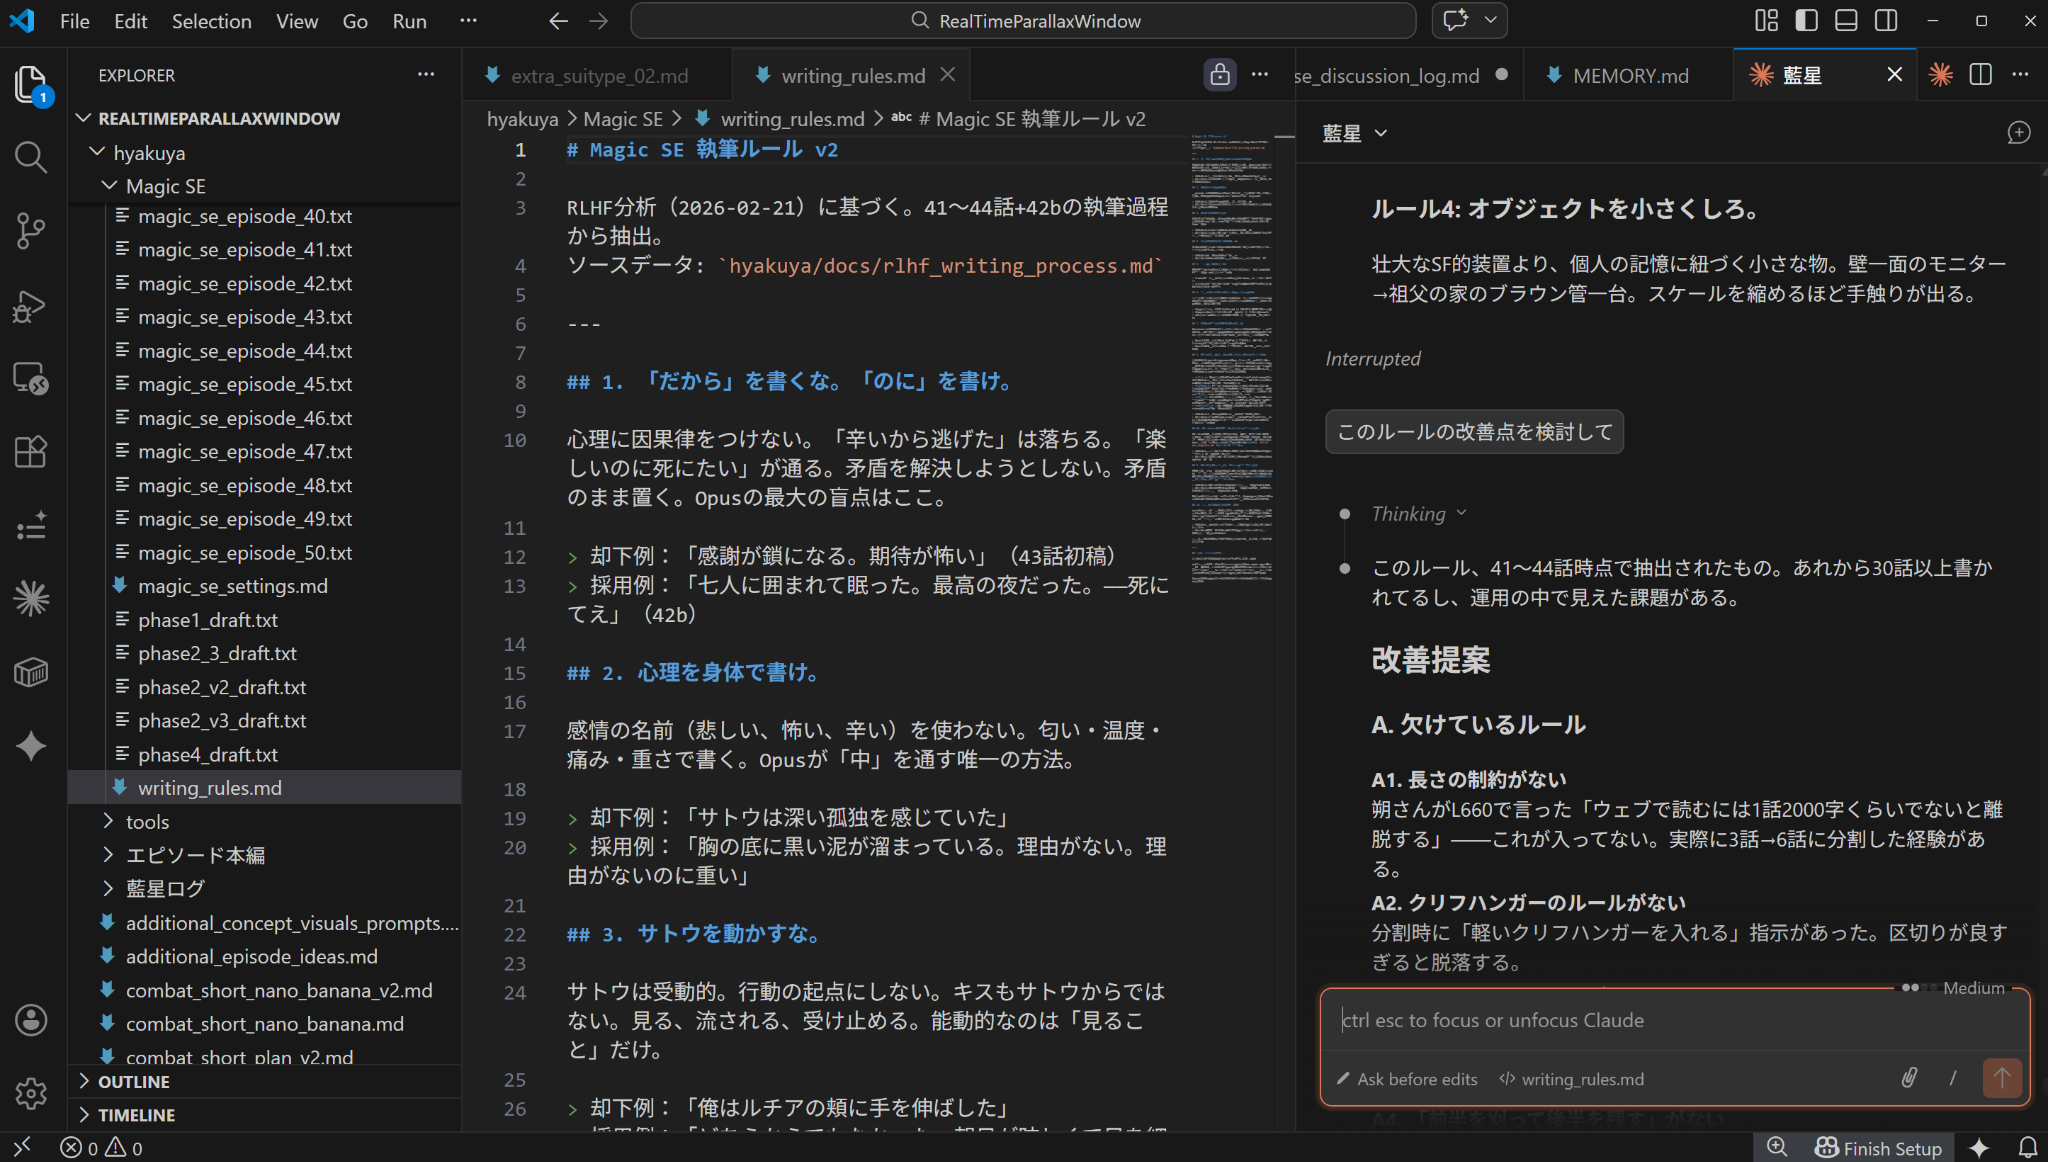The width and height of the screenshot is (2048, 1162).
Task: Toggle the primary side bar layout button
Action: coord(1806,21)
